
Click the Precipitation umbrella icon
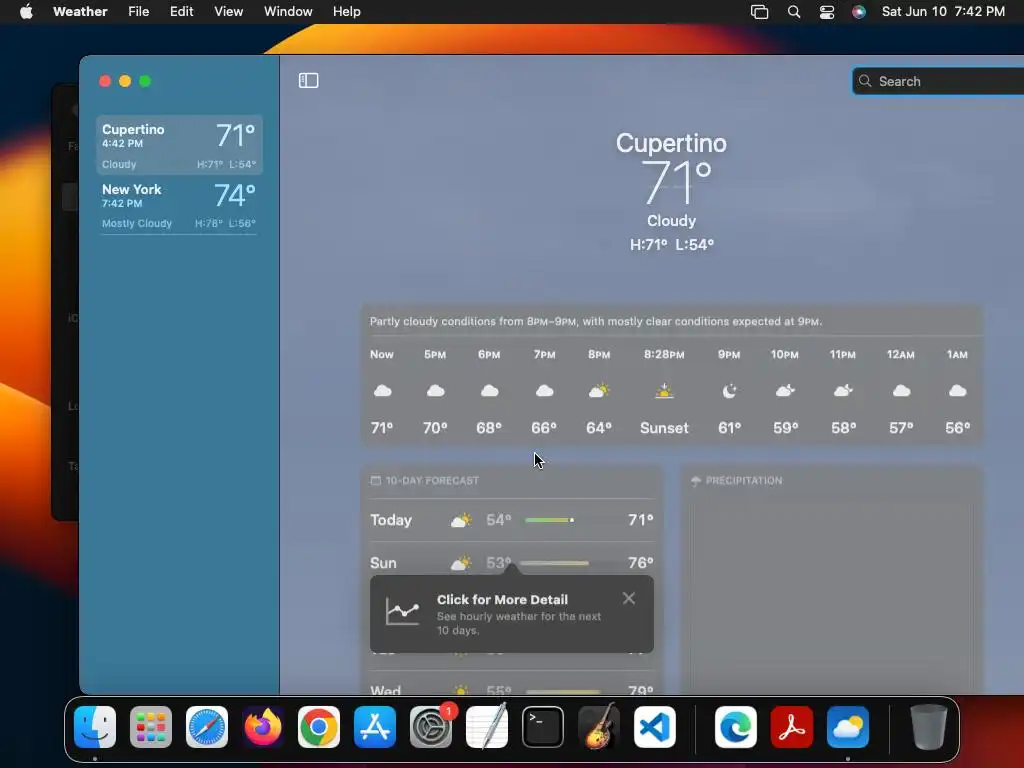[x=696, y=481]
